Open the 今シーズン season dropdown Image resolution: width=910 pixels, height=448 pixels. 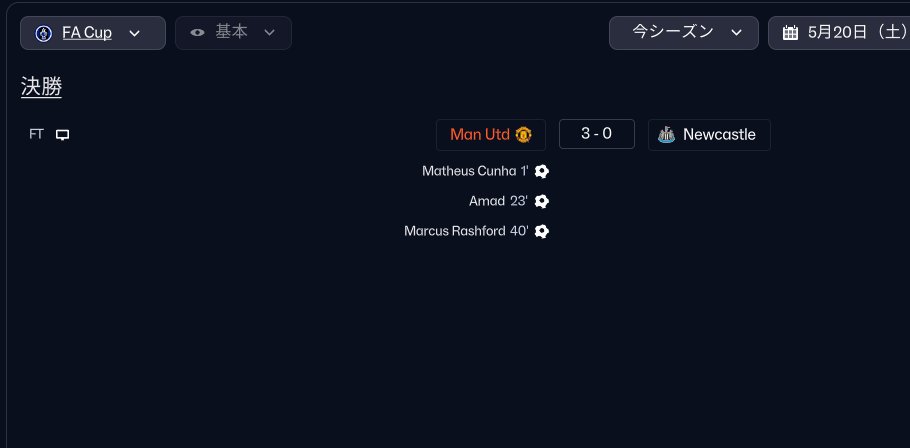tap(684, 33)
